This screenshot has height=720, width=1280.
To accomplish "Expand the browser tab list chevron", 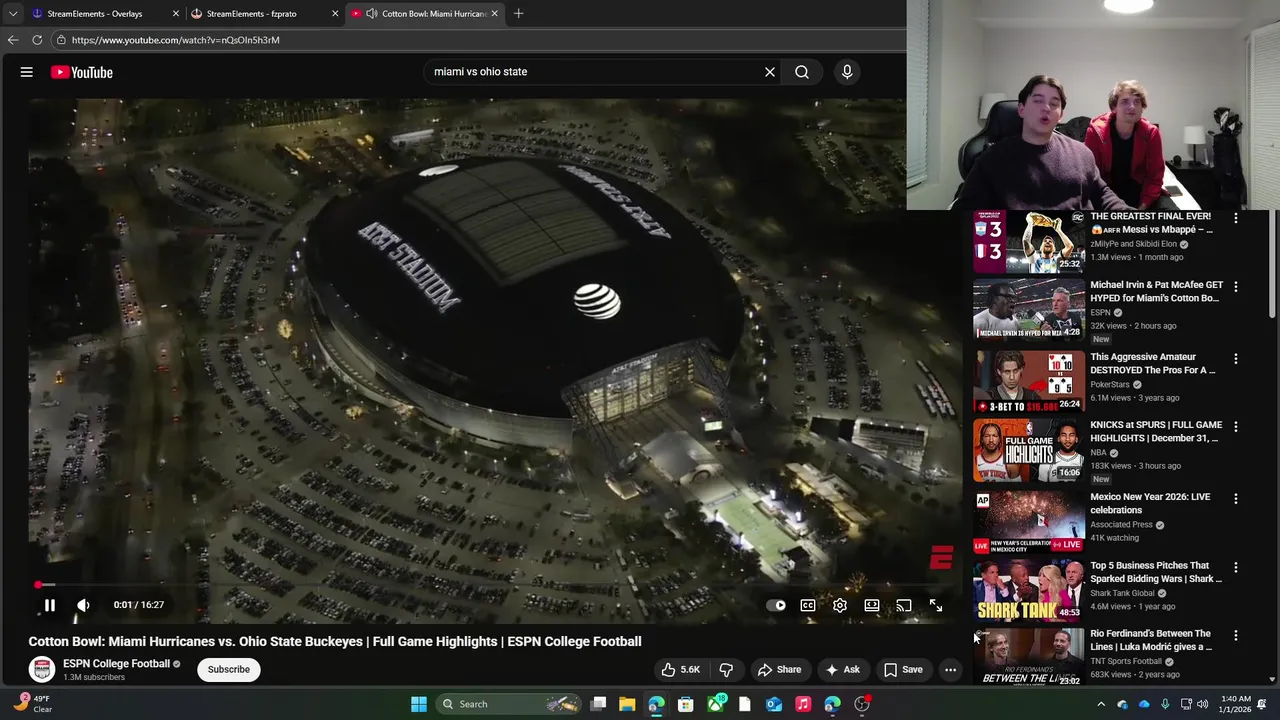I will [13, 14].
